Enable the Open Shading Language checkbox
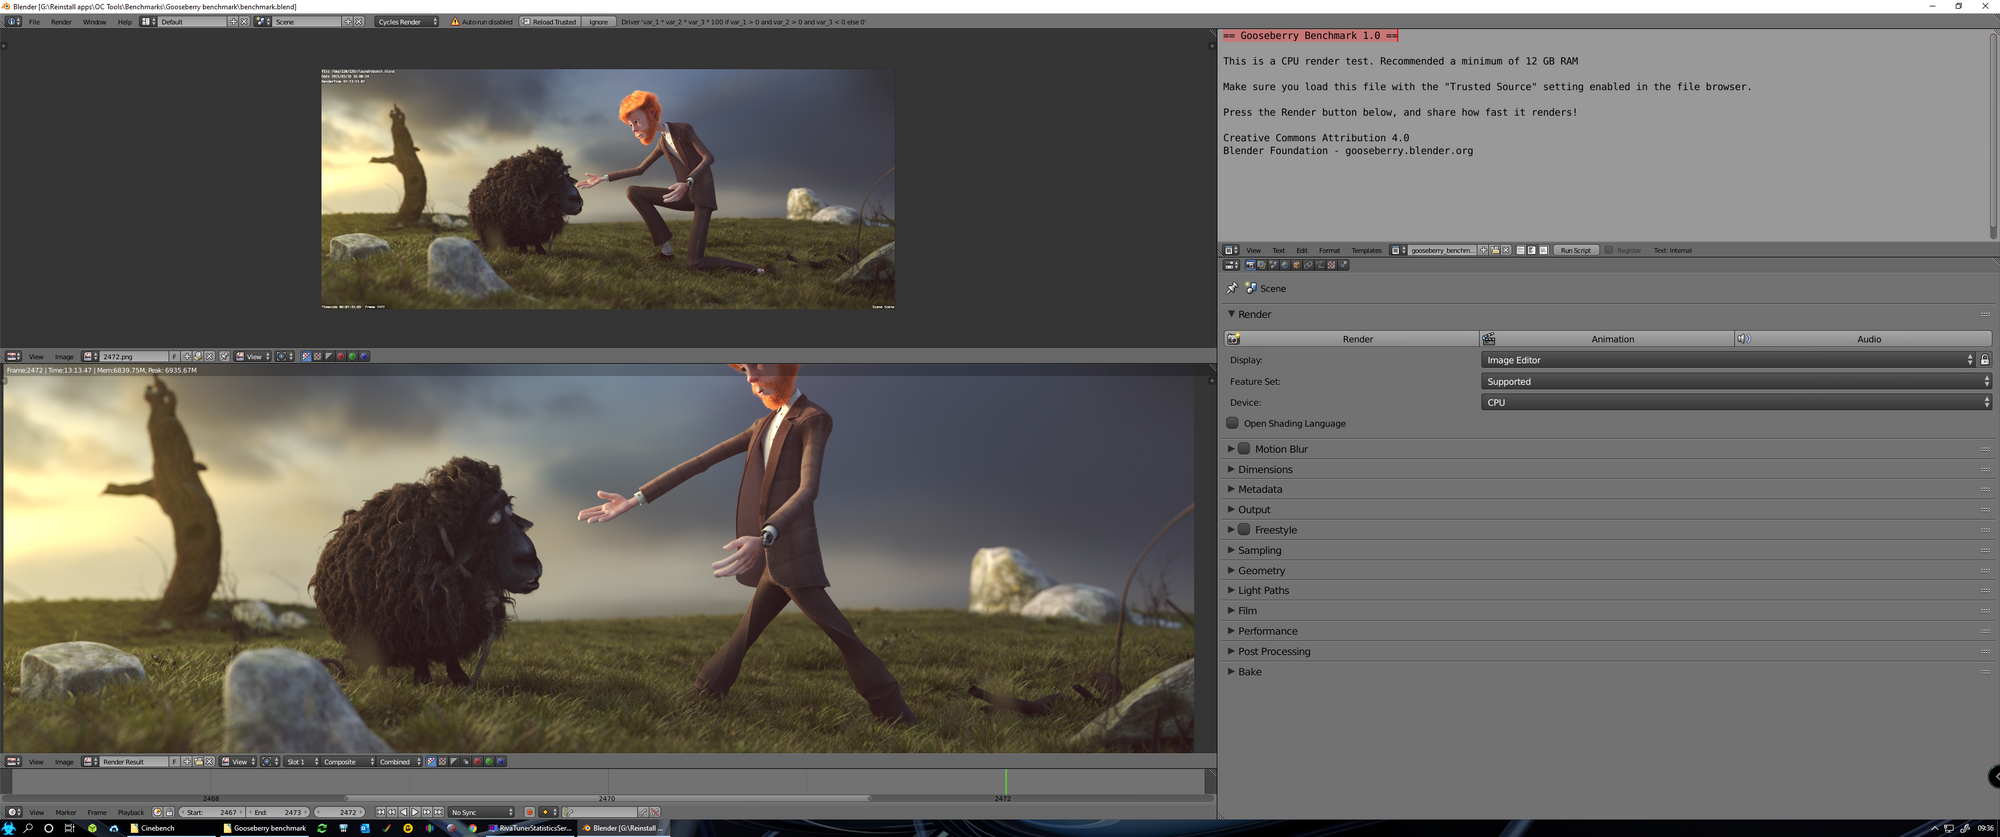2000x837 pixels. tap(1233, 423)
